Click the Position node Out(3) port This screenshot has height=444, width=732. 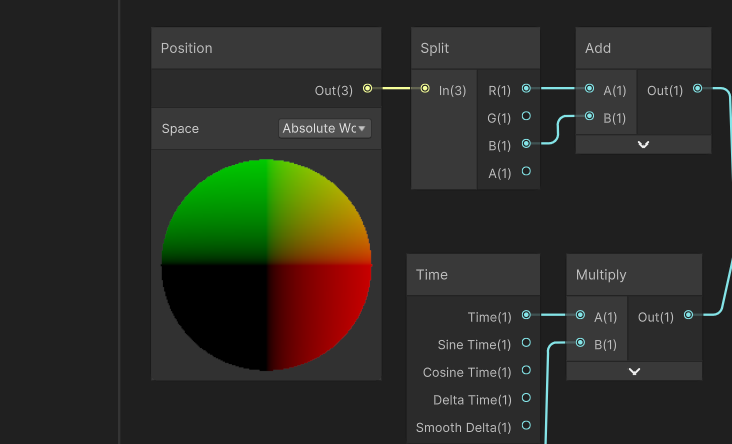click(367, 89)
